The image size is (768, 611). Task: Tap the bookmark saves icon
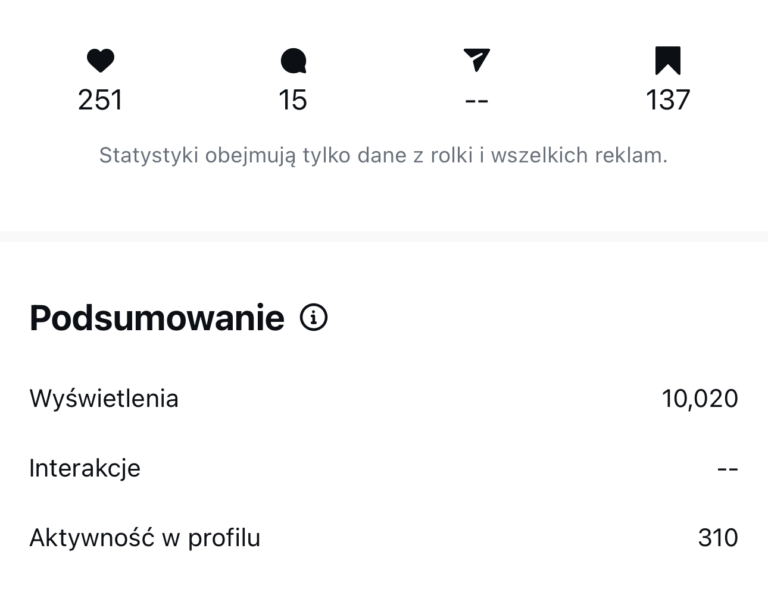coord(668,61)
